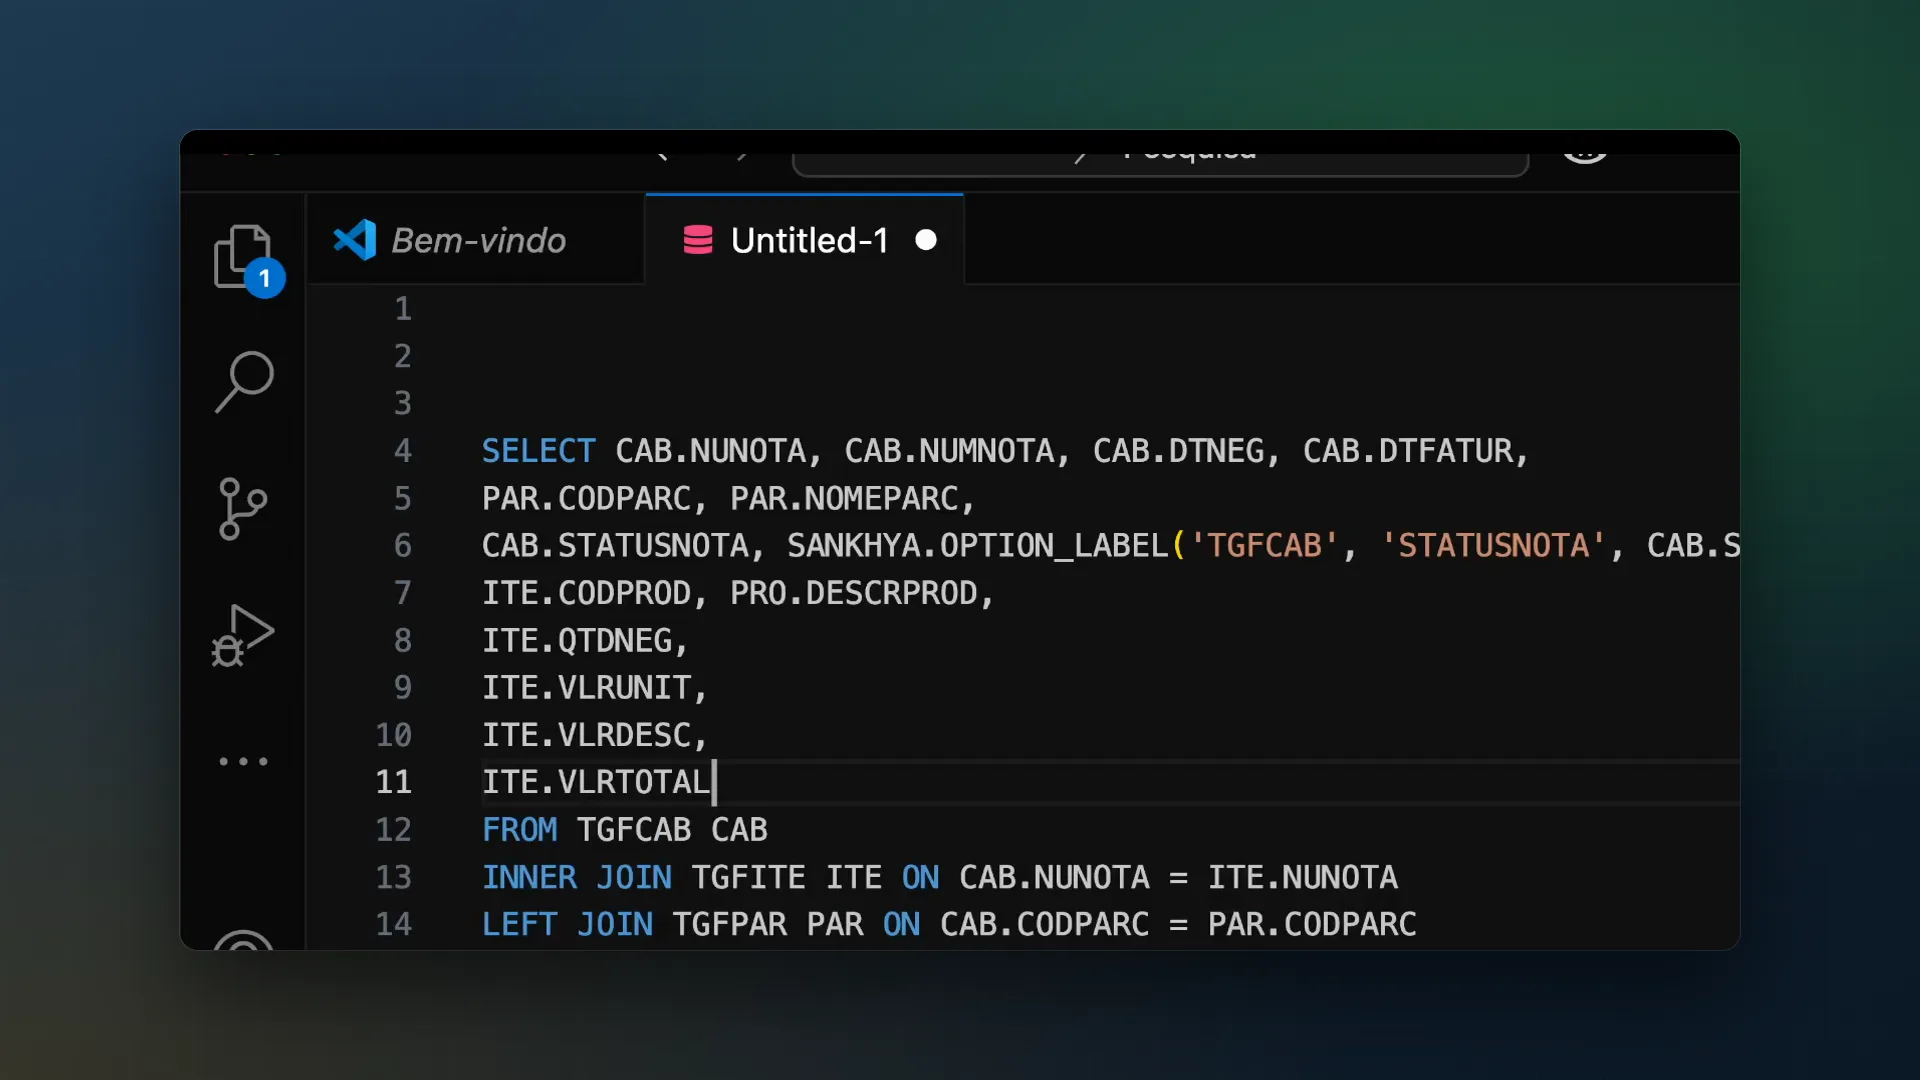Image resolution: width=1920 pixels, height=1080 pixels.
Task: Click the 'STATUSNOTA' string on line 6
Action: pos(1493,546)
